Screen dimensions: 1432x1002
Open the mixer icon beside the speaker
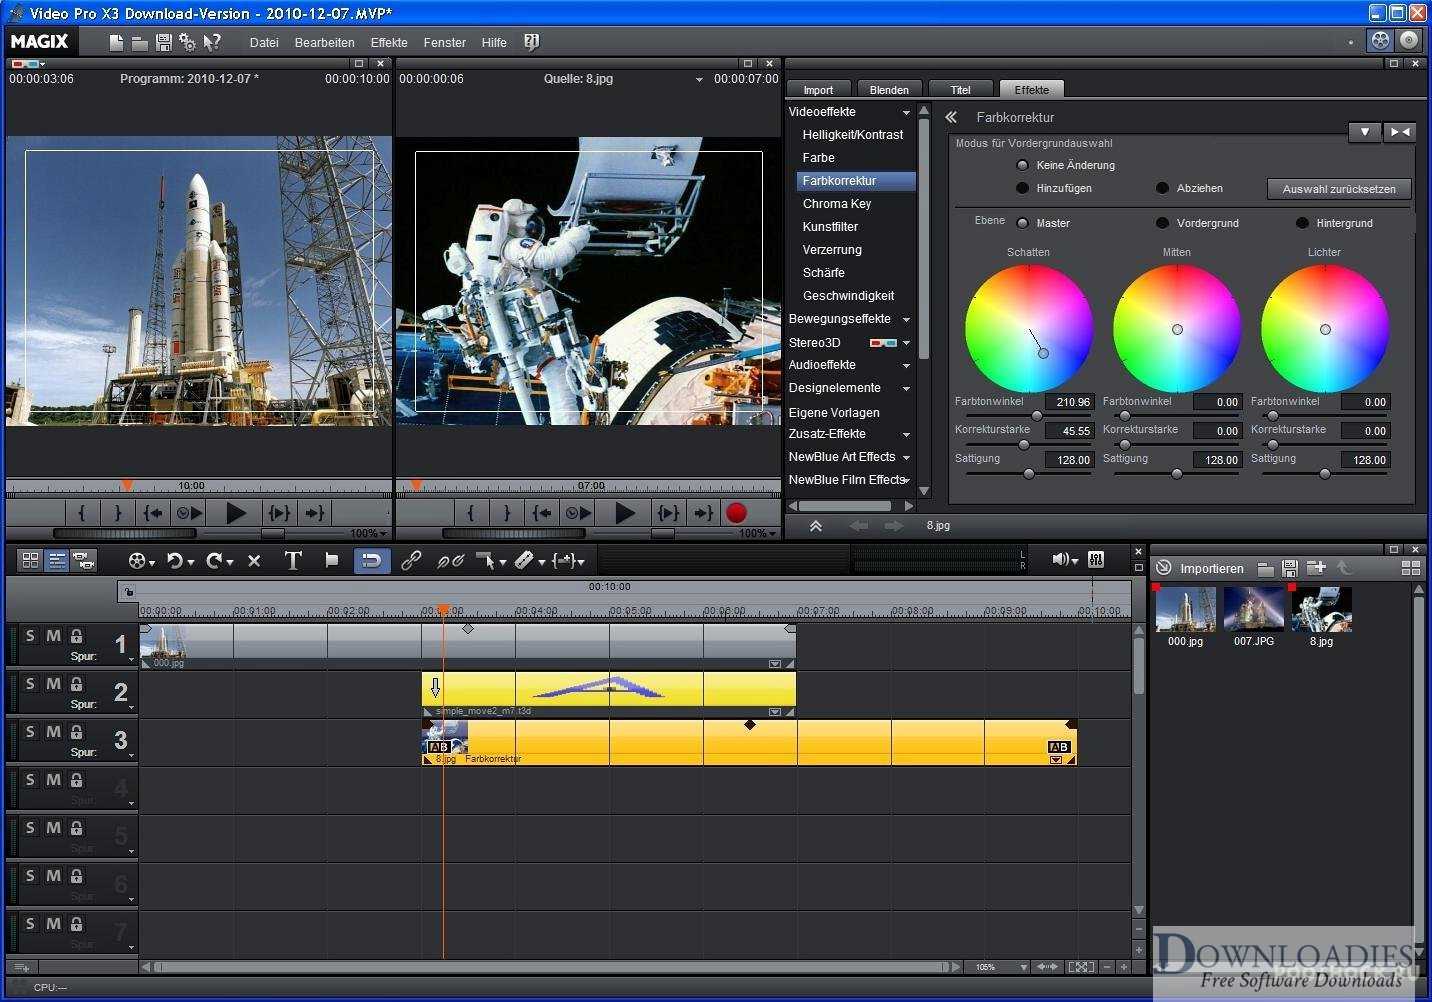[1095, 559]
